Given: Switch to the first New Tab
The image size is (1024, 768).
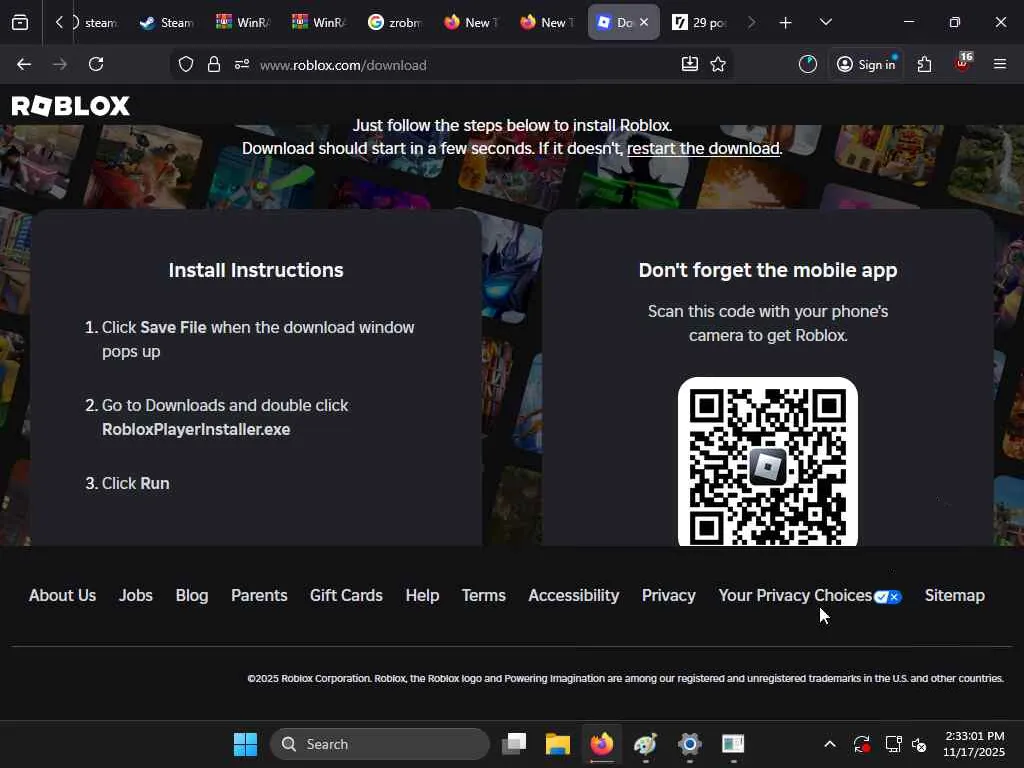Looking at the screenshot, I should pyautogui.click(x=471, y=23).
